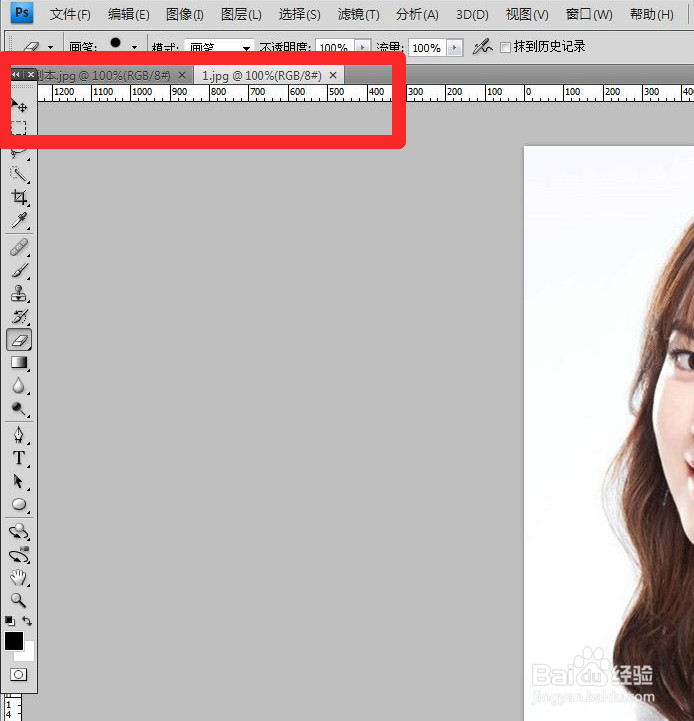Screen dimensions: 694x721
Task: Open the 图像(I) menu
Action: 184,14
